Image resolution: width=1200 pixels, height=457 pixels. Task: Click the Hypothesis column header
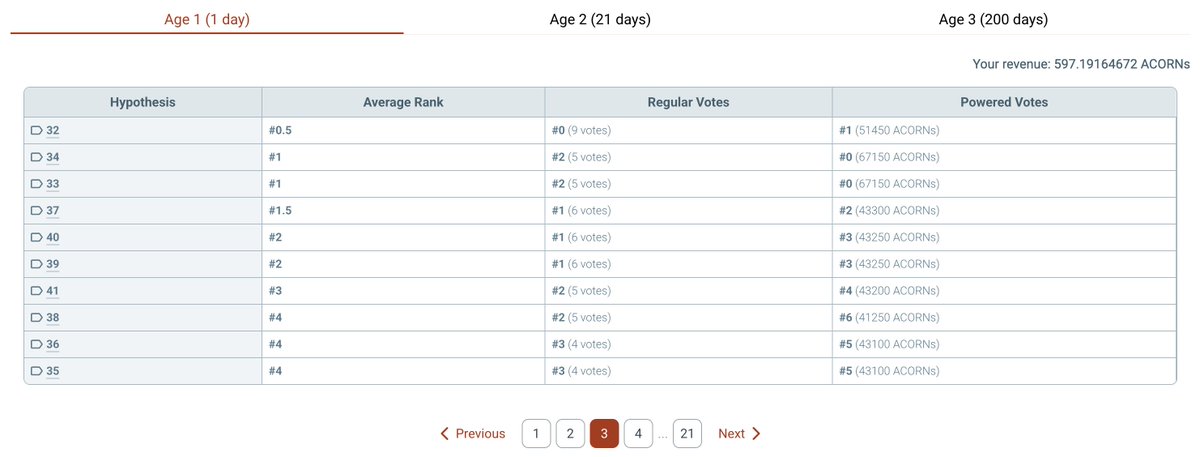click(x=143, y=102)
